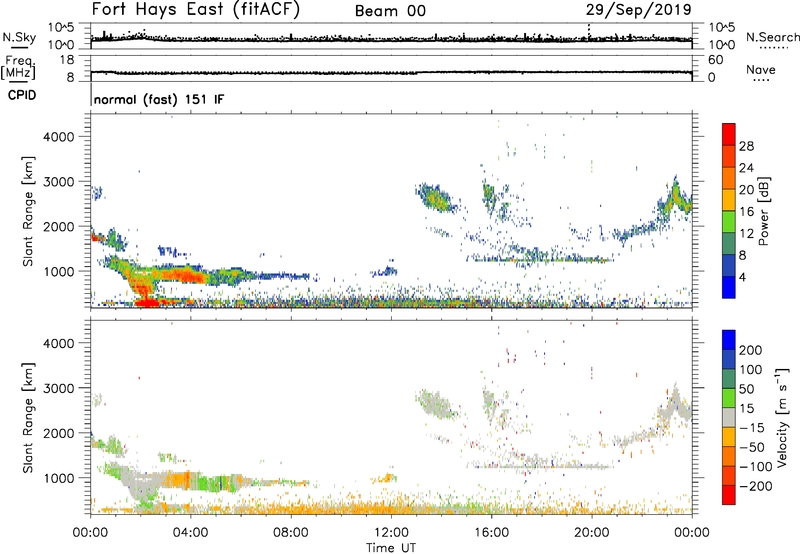Click the date '29/Sep/2019'
Viewport: 800px width, 554px height.
point(638,10)
